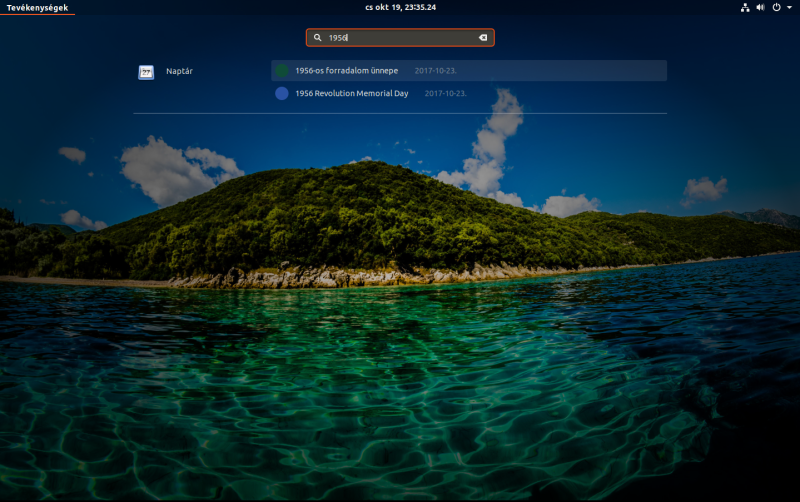The width and height of the screenshot is (800, 502).
Task: Focus the search field containing 1956
Action: (400, 37)
